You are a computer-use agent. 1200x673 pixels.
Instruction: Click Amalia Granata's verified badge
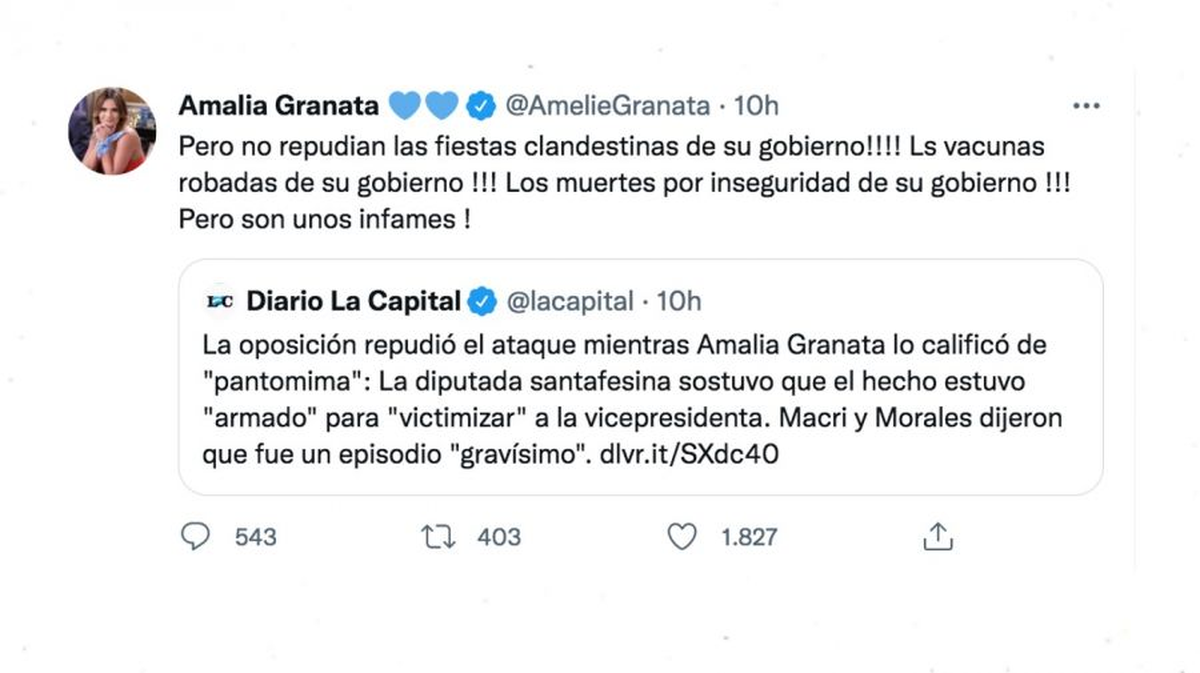click(x=481, y=105)
